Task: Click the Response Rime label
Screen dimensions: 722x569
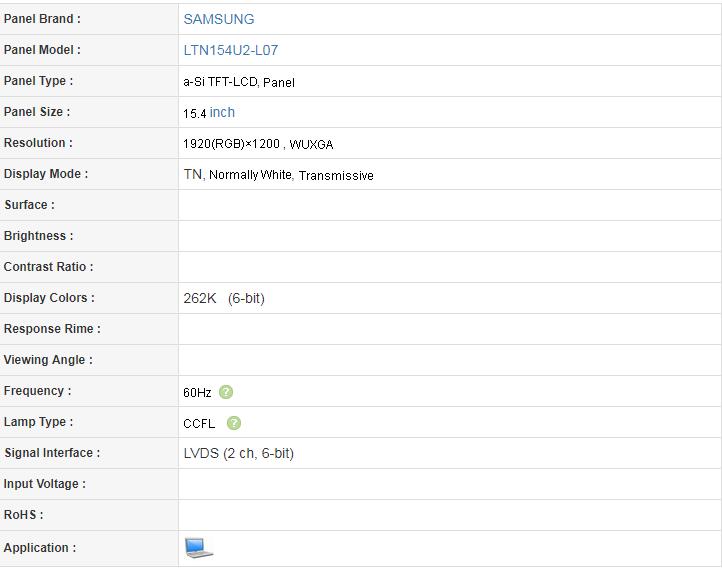Action: pyautogui.click(x=52, y=329)
